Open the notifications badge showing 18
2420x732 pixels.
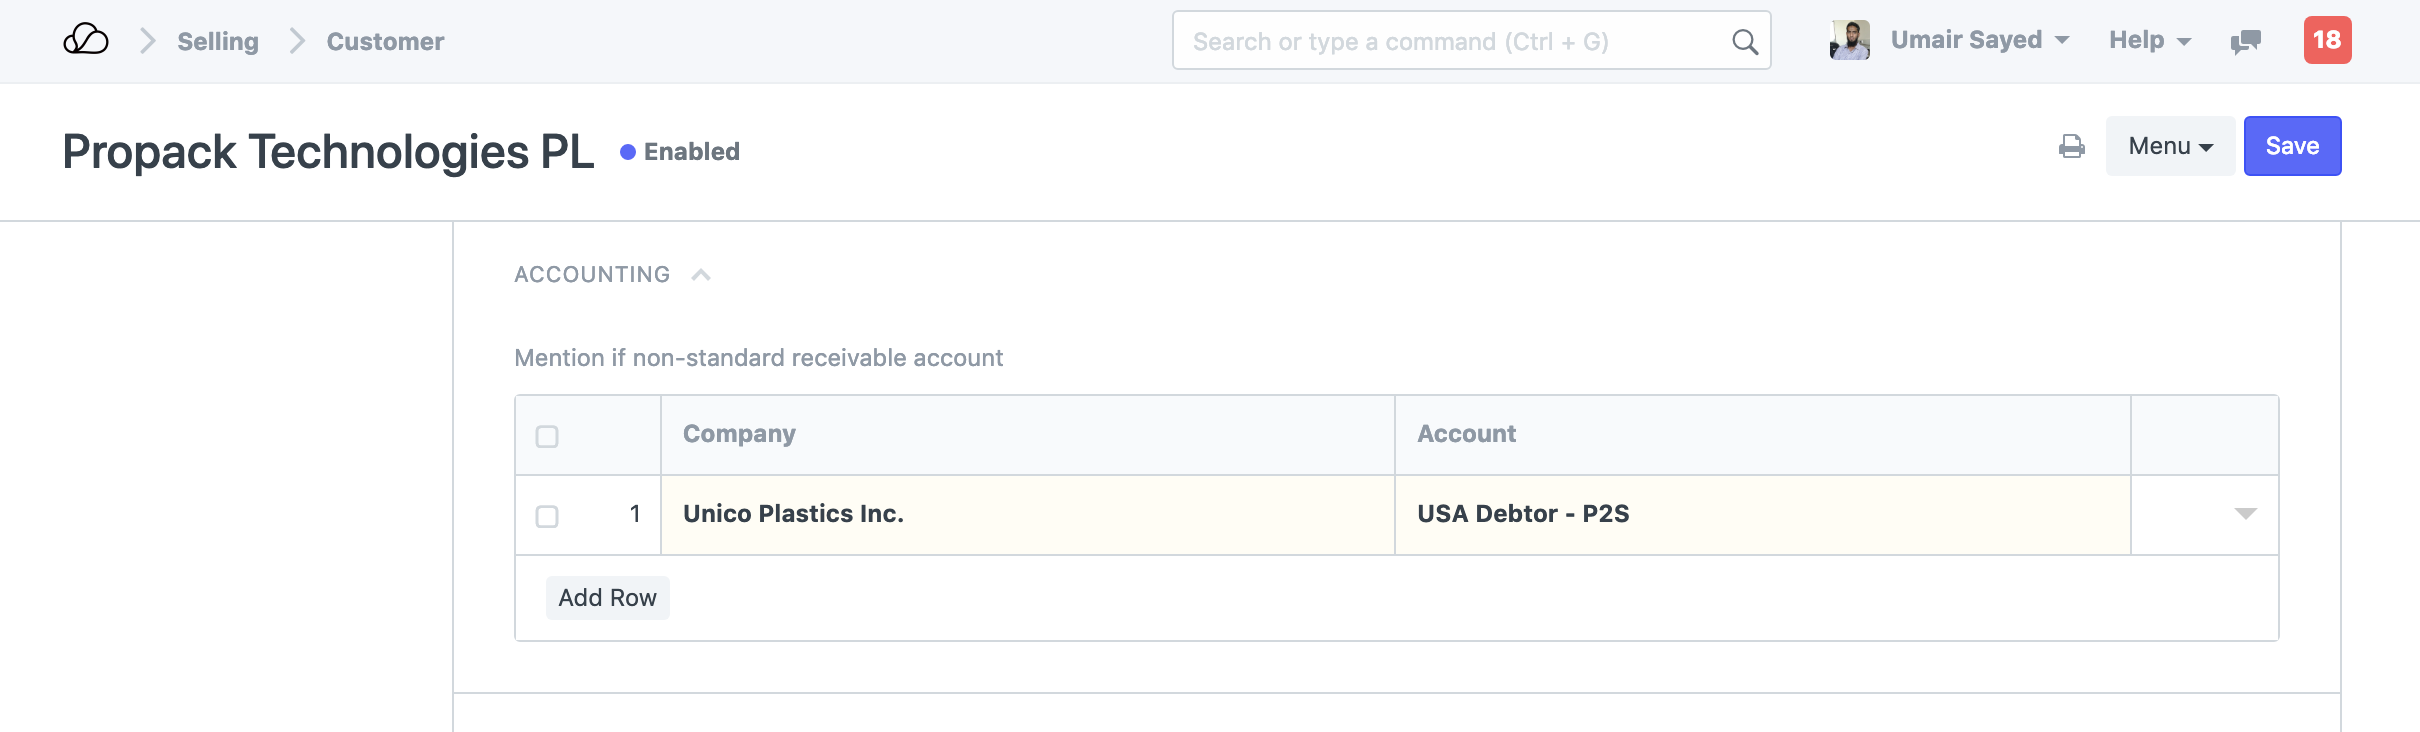2327,41
